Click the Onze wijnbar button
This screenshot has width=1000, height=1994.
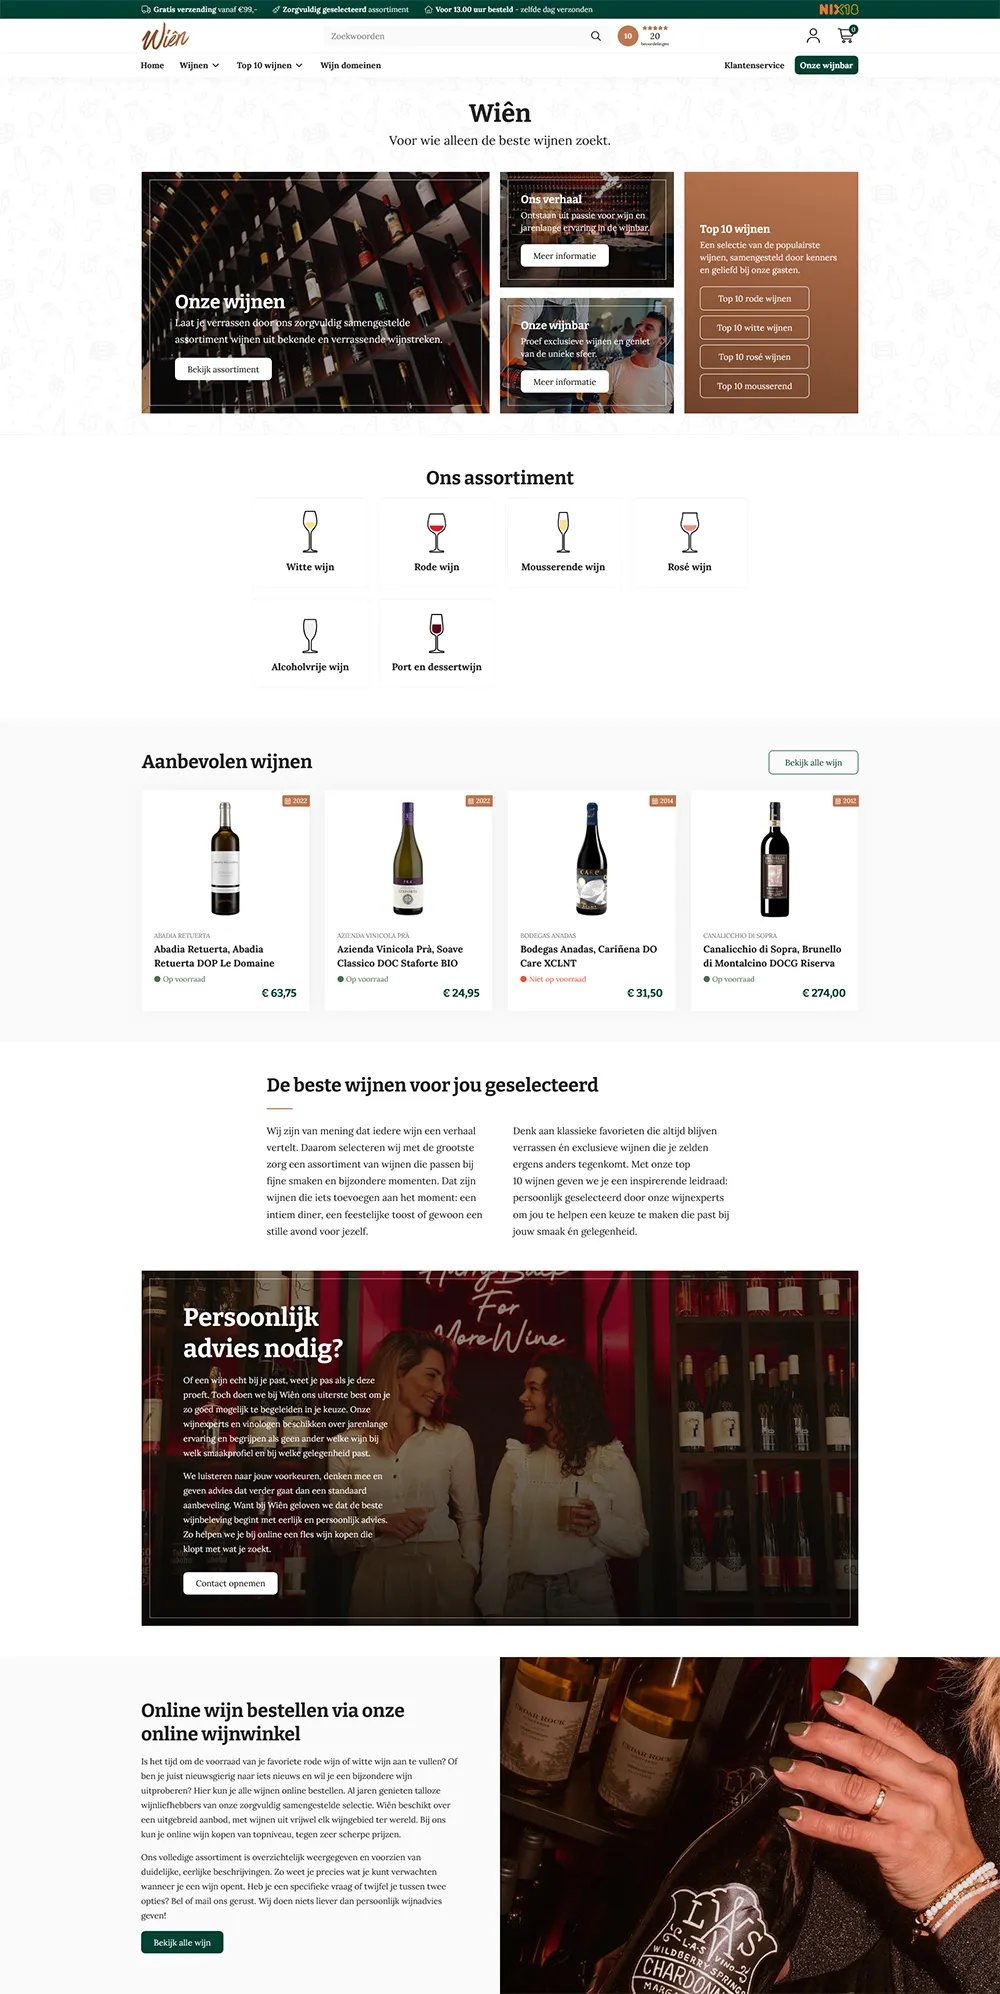click(826, 65)
